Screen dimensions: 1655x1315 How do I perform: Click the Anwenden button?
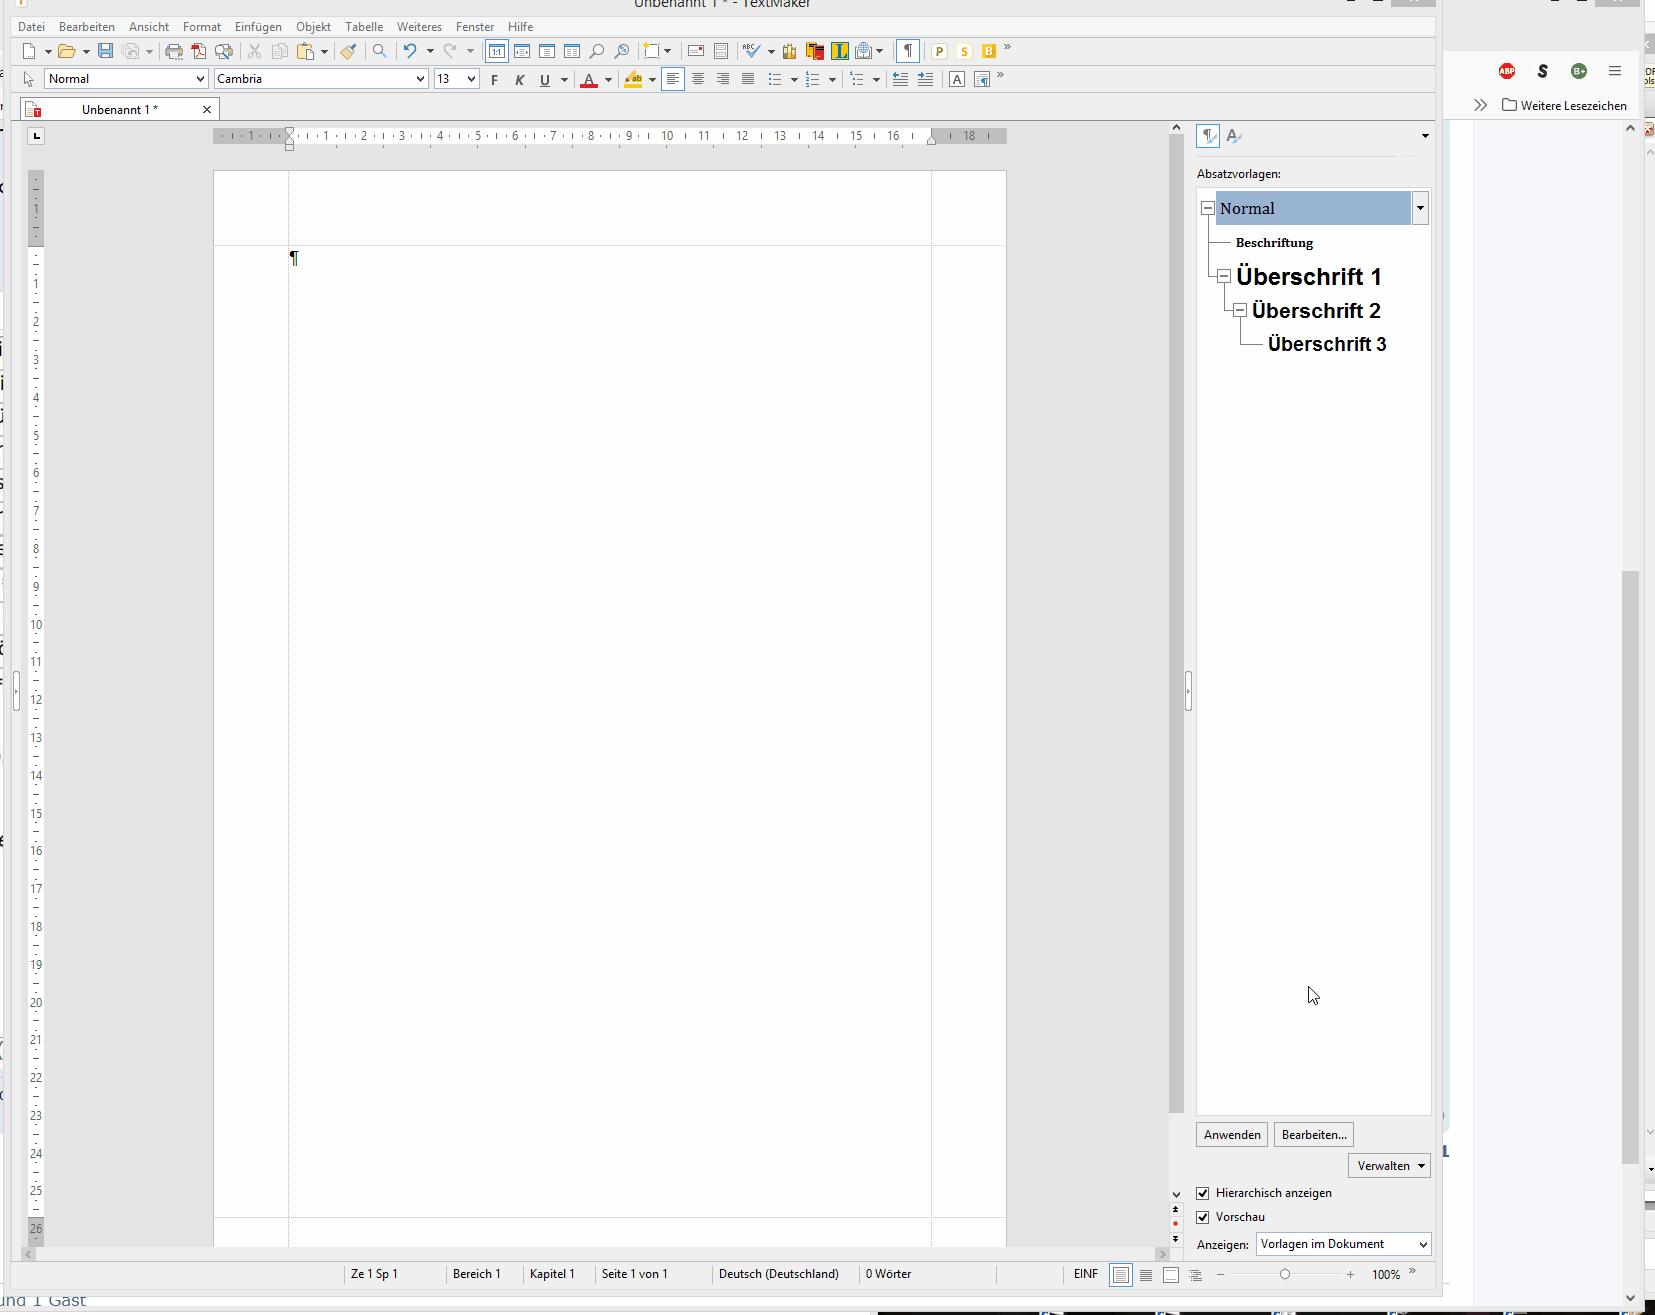pos(1232,1135)
